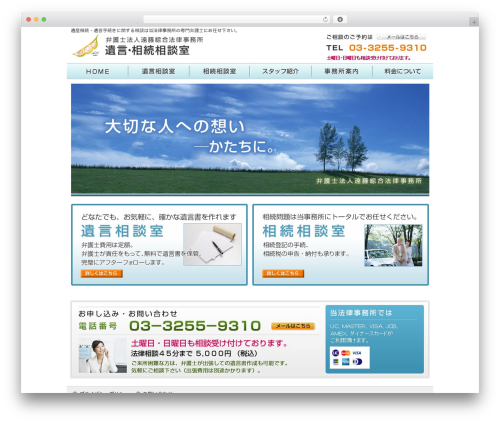The image size is (500, 423).
Task: Open the HOME menu item
Action: [98, 71]
